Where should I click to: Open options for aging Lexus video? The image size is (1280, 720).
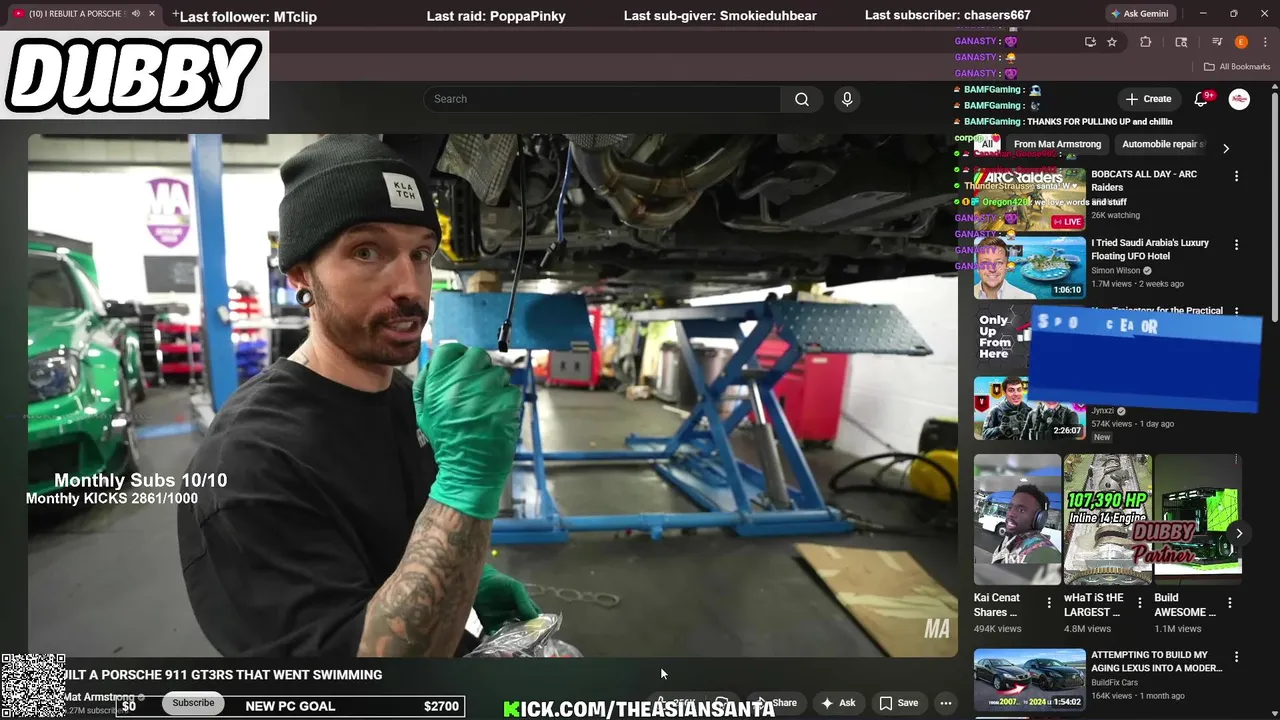(x=1236, y=657)
